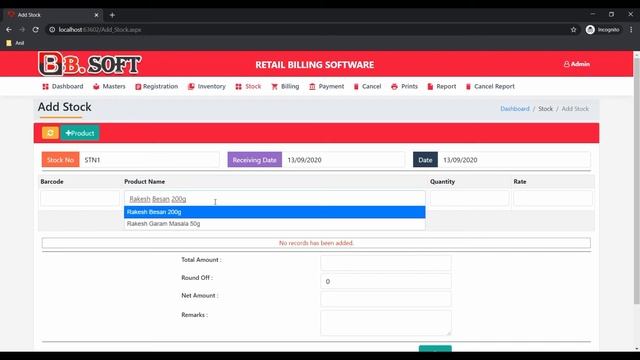Click the Rate input field
Screen dimensions: 640x360
click(553, 198)
